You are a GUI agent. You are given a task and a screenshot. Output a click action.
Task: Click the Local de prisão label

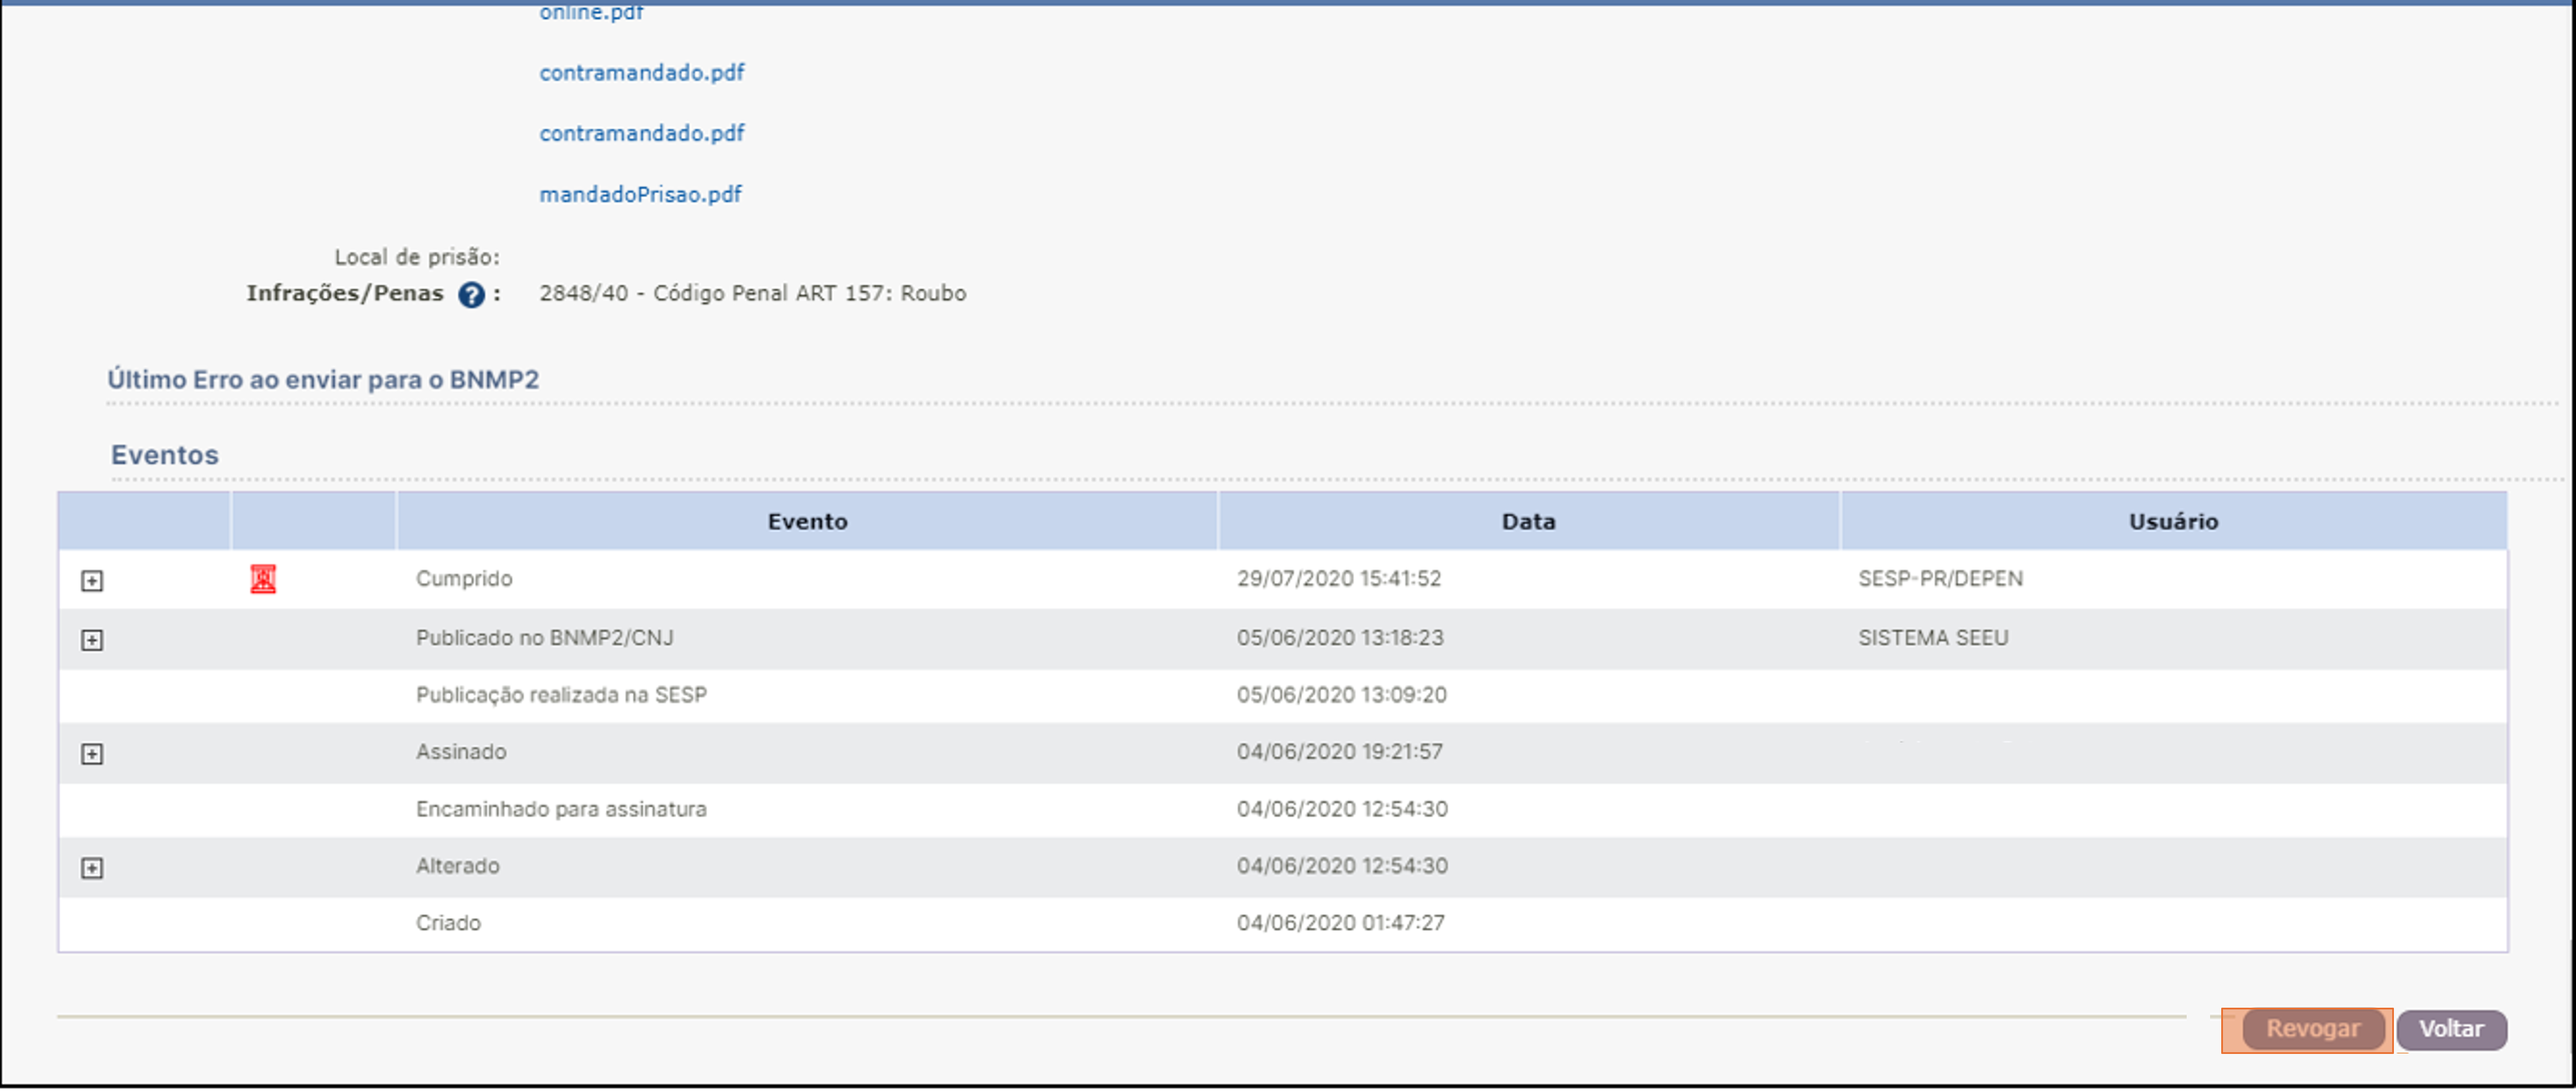coord(417,257)
